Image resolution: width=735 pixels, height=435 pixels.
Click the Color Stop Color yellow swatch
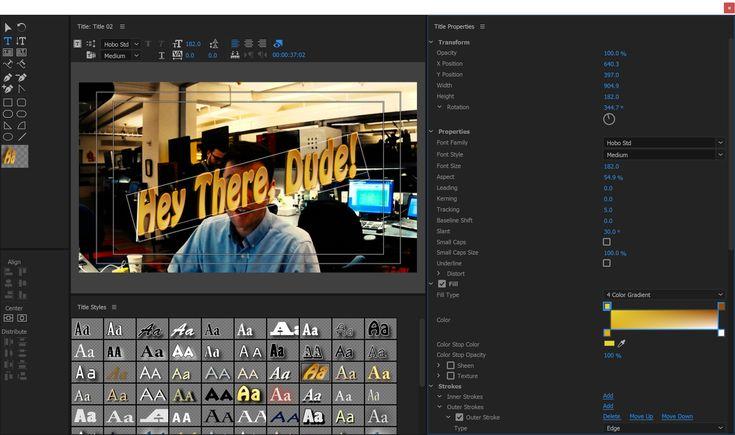coord(609,344)
